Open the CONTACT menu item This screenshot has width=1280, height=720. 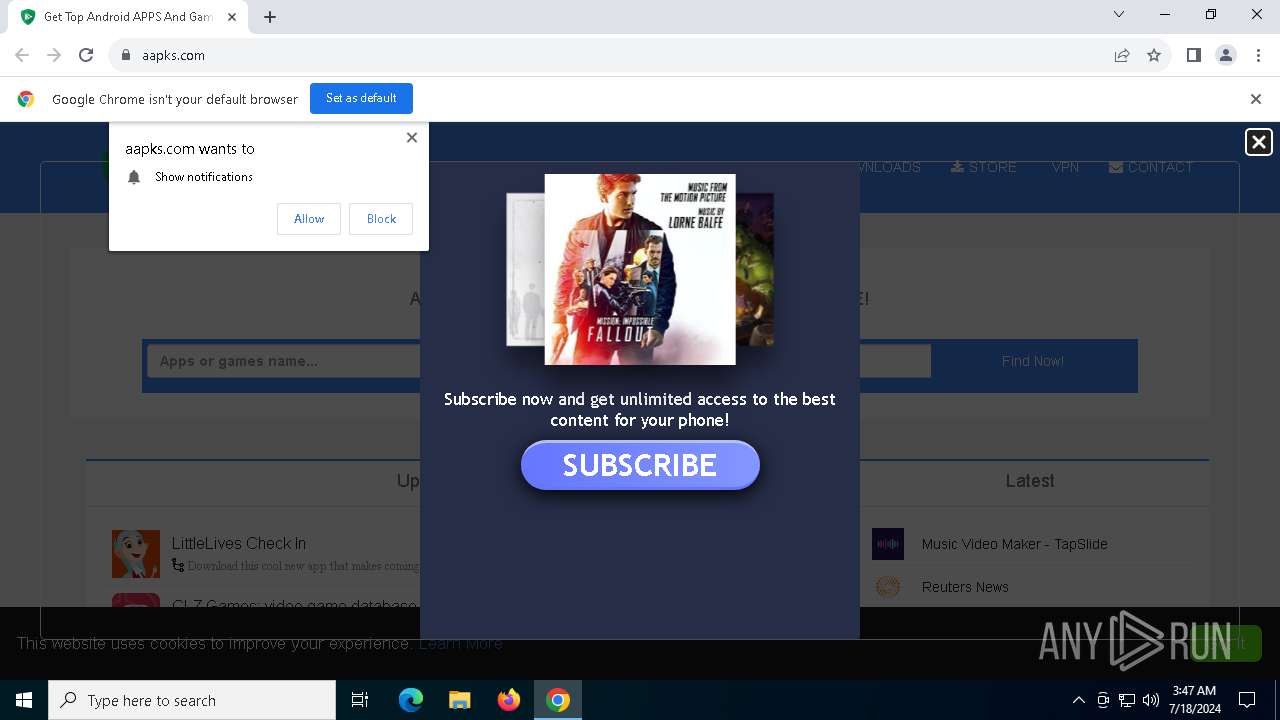click(x=1151, y=167)
